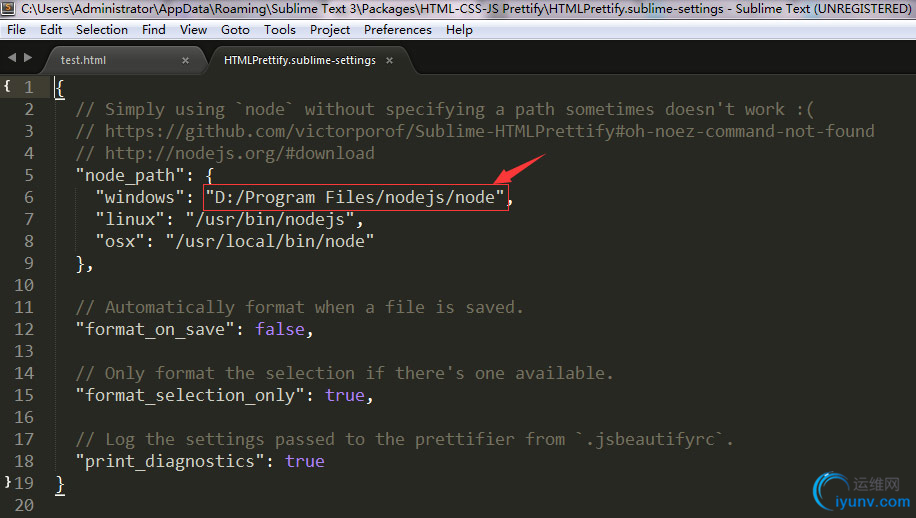Open the Selection menu

102,30
